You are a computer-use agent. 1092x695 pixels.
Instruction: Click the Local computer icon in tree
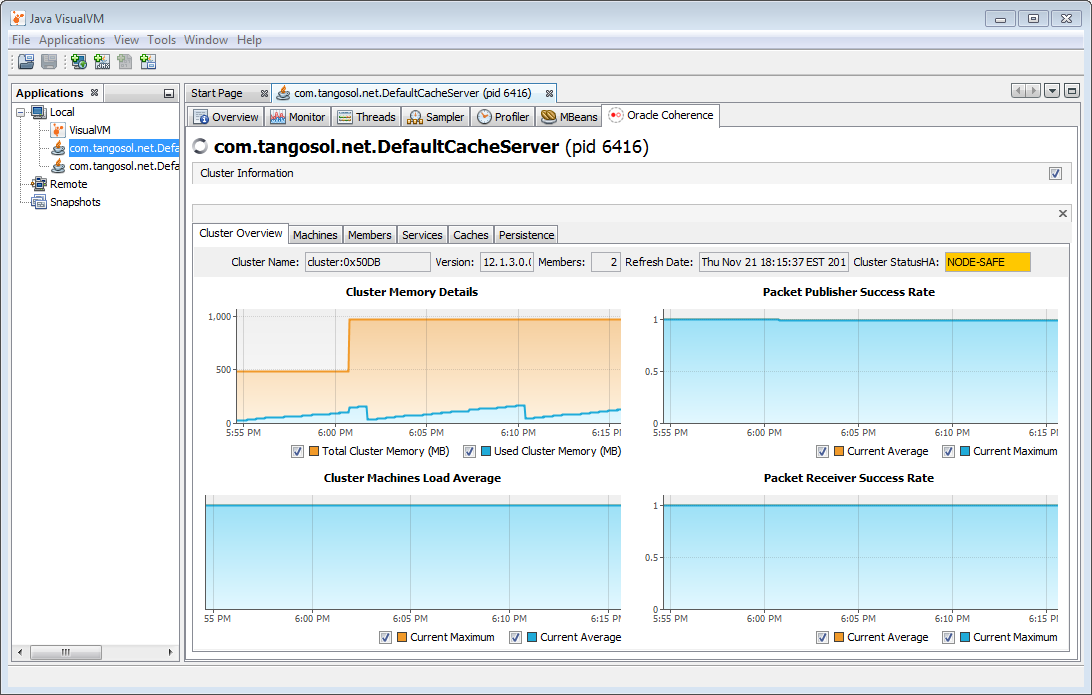pos(39,112)
